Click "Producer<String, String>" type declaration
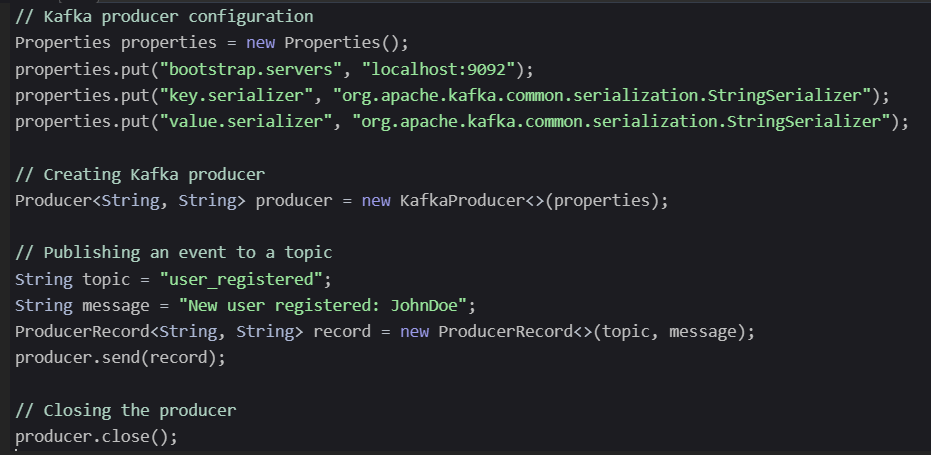931x455 pixels. click(130, 201)
